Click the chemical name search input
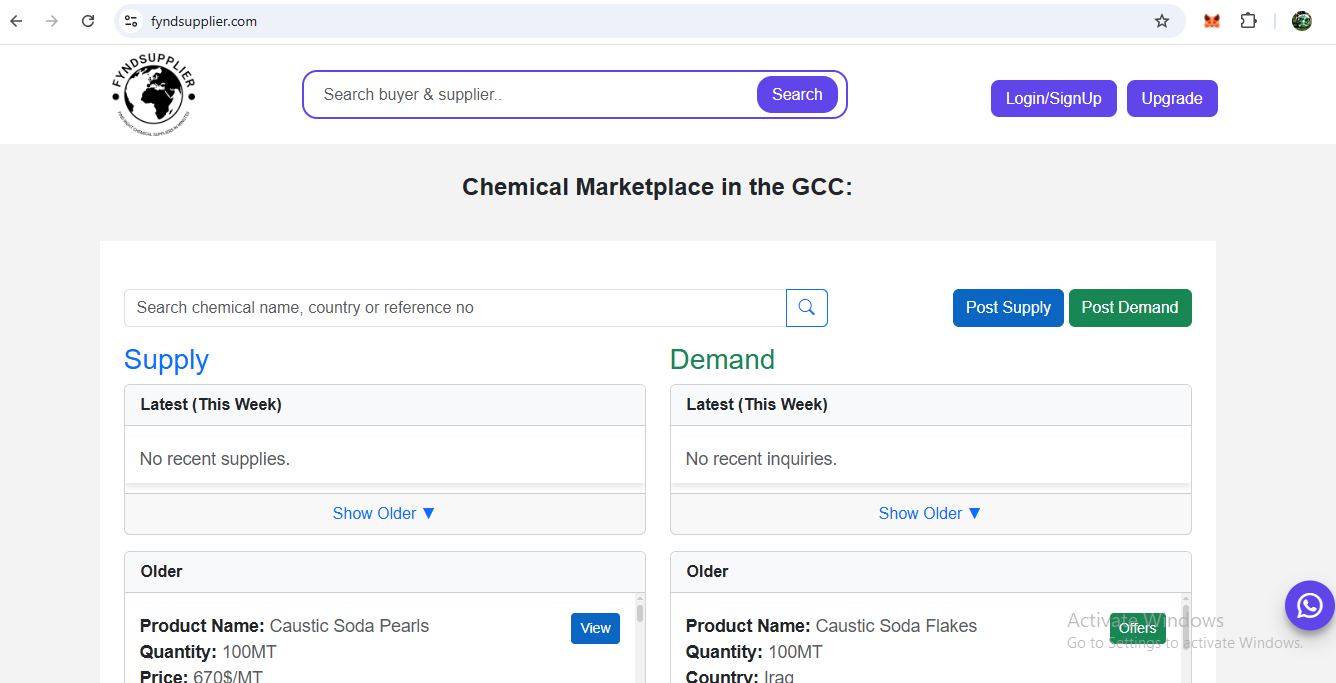The image size is (1336, 683). (455, 308)
